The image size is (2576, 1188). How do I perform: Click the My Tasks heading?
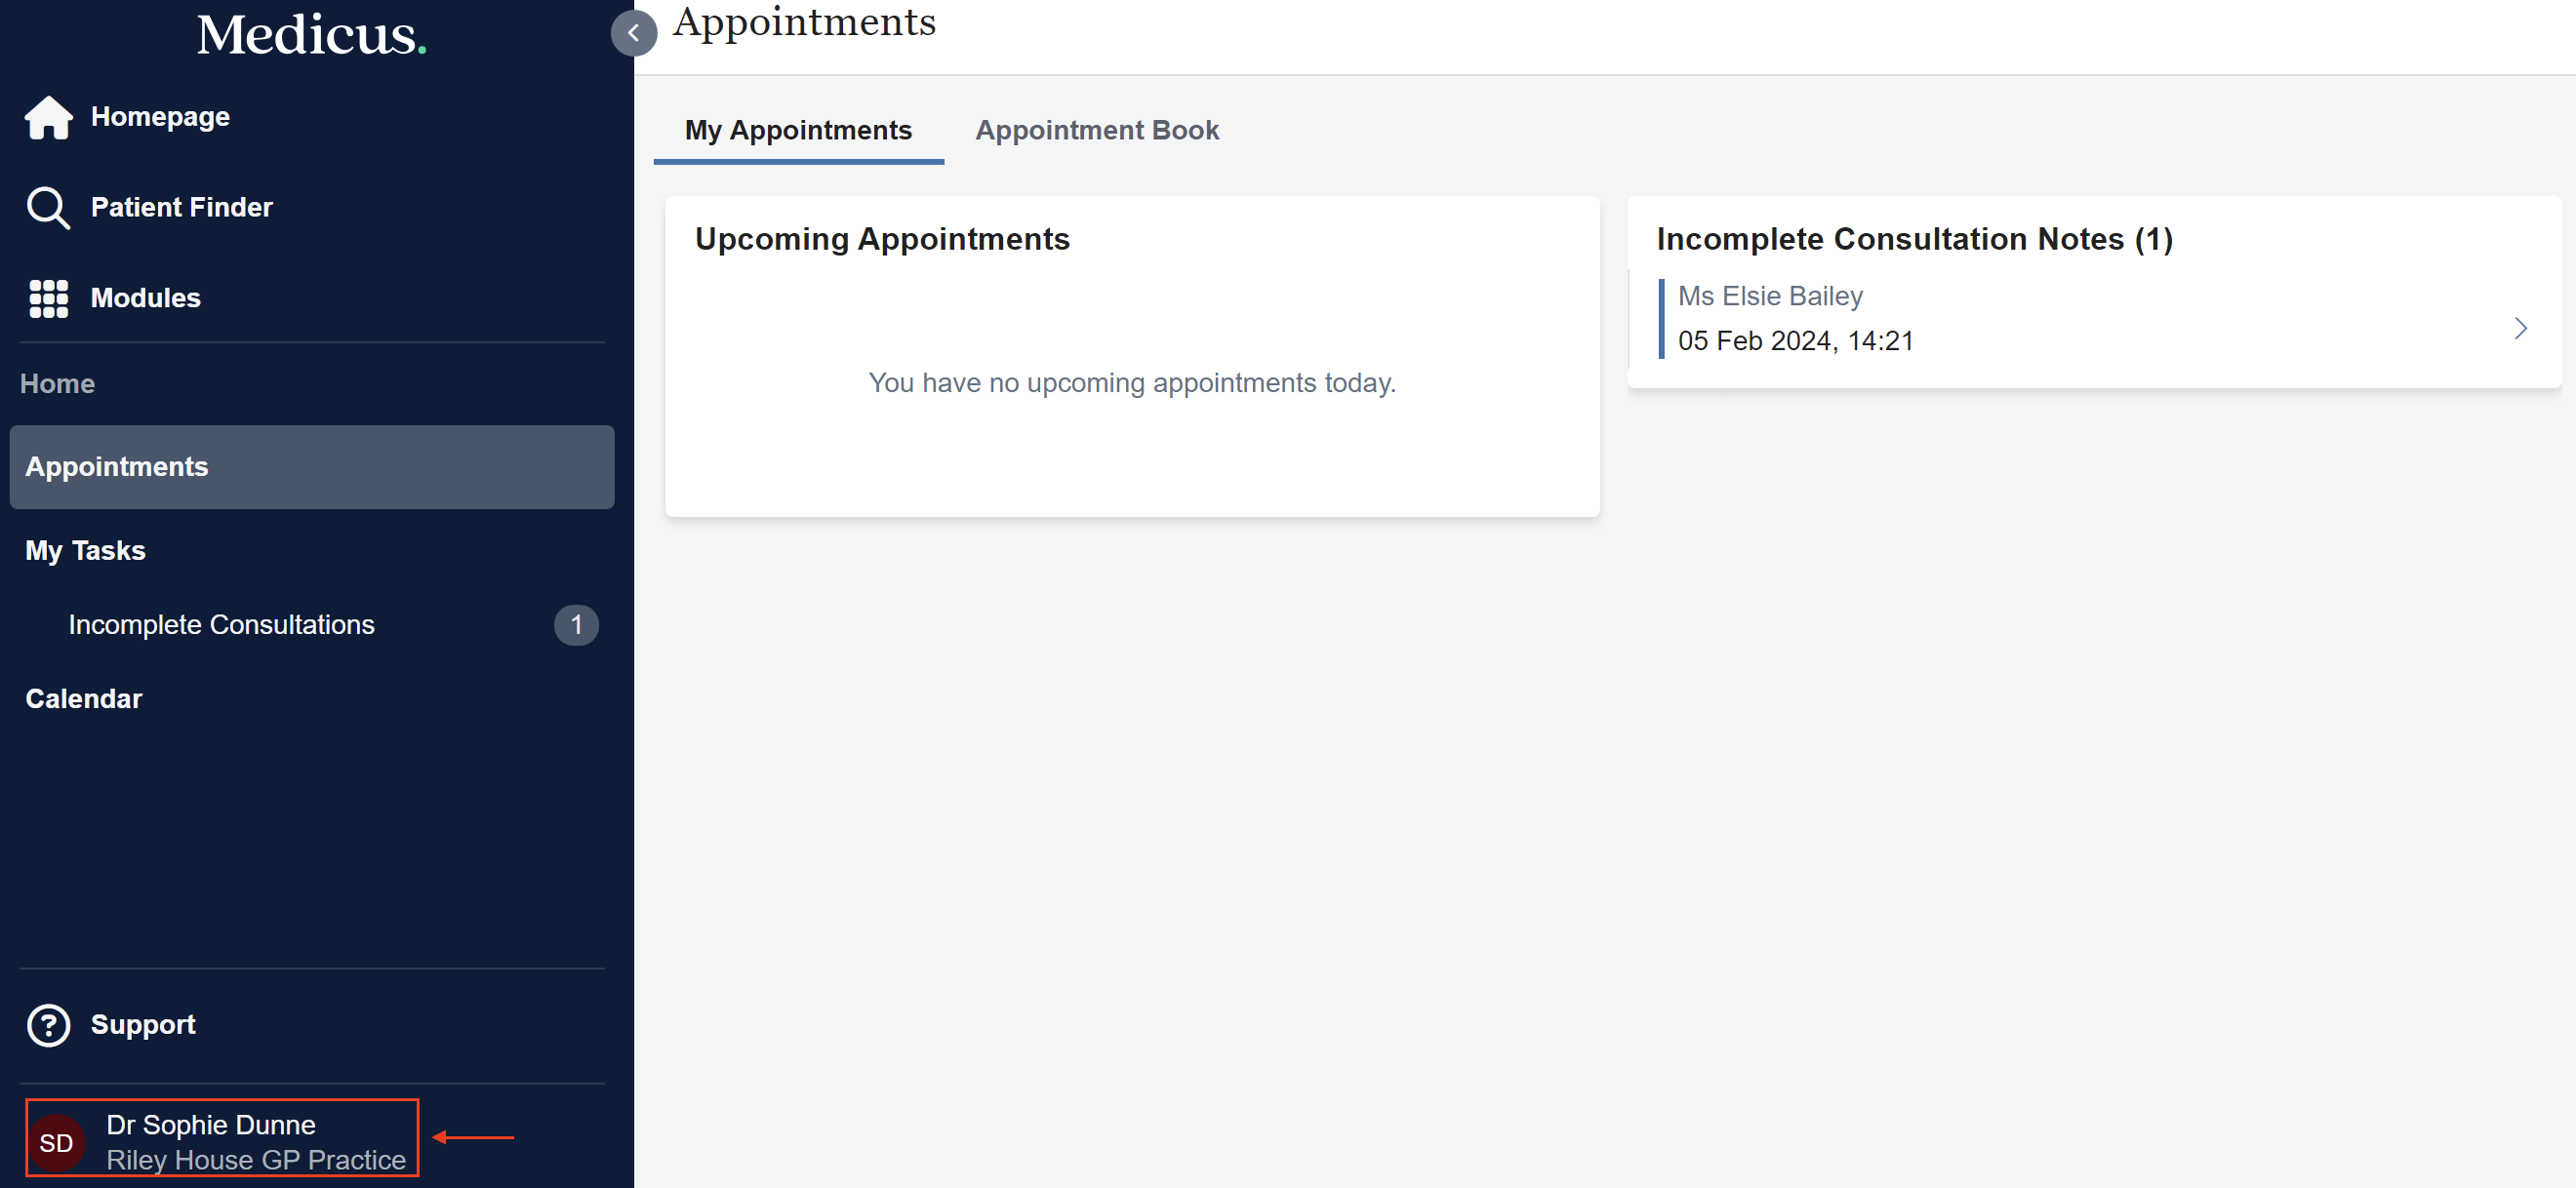[85, 550]
